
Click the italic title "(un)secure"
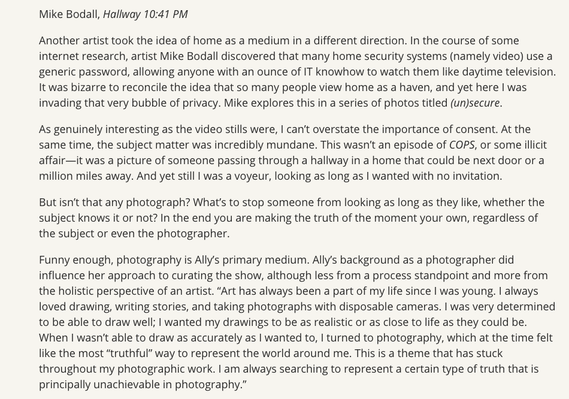pos(475,103)
